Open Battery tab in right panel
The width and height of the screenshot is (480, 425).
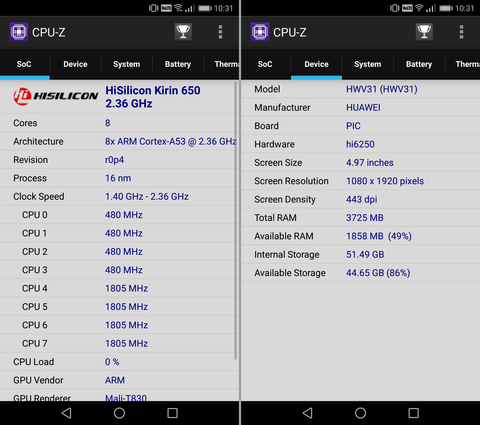pos(419,64)
